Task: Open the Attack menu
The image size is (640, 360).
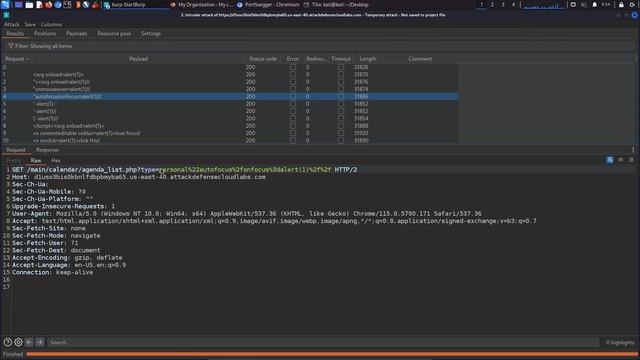Action: point(11,24)
